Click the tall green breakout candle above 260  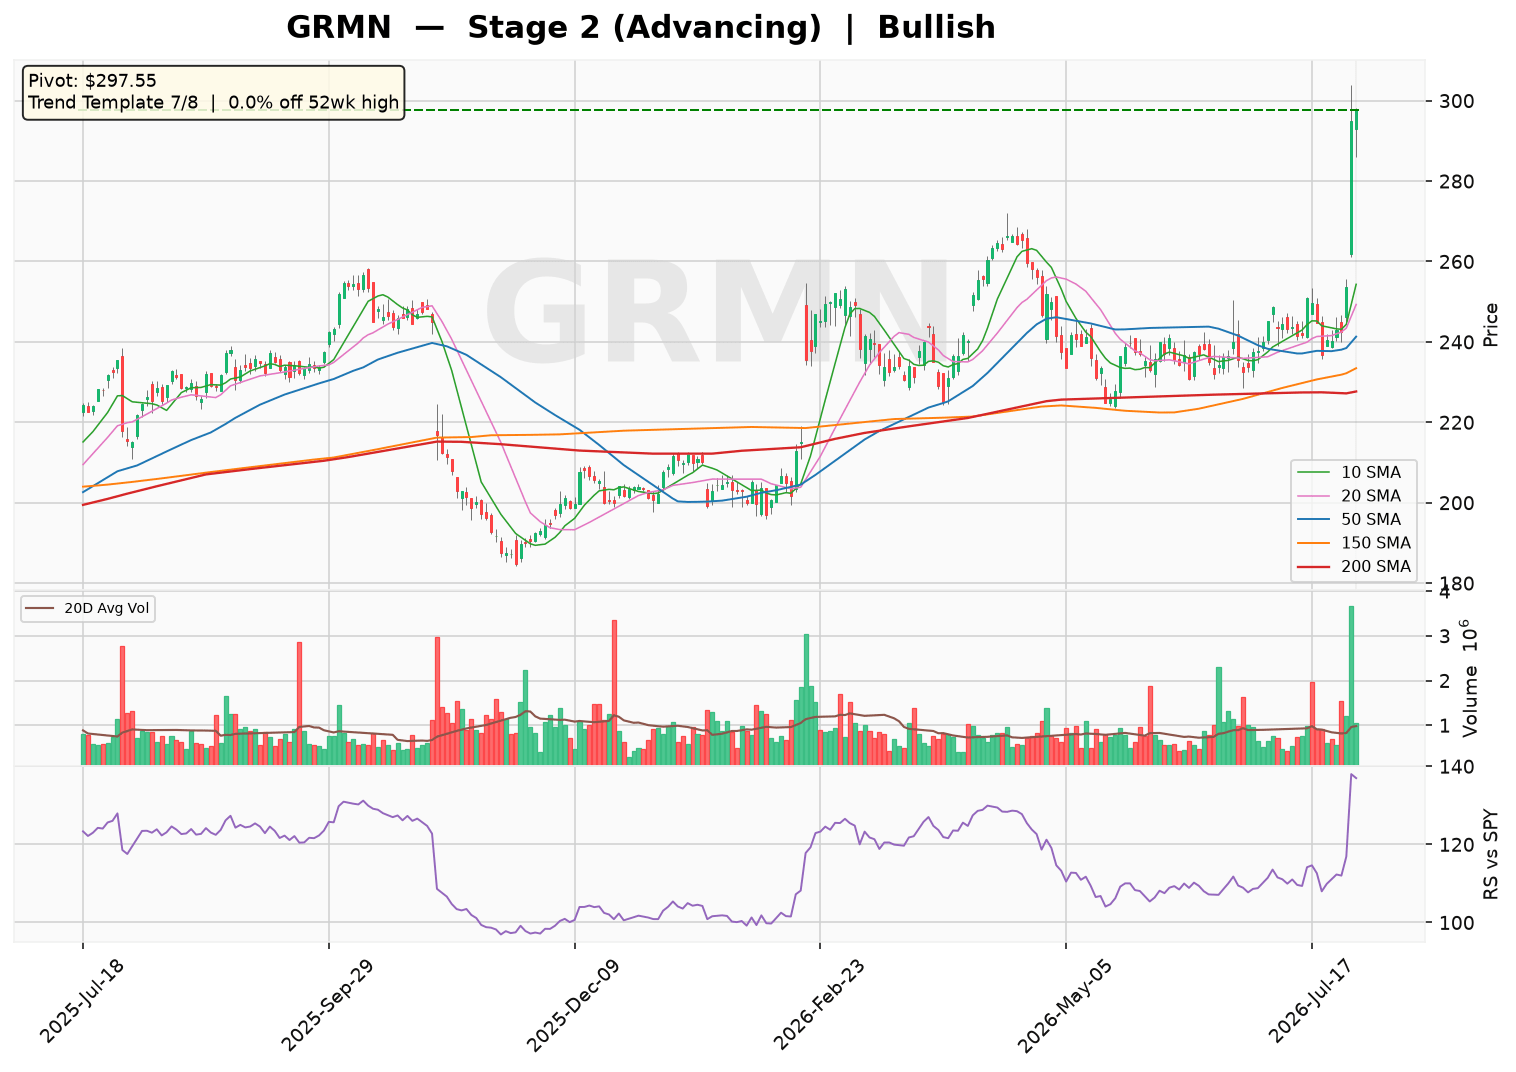1351,189
